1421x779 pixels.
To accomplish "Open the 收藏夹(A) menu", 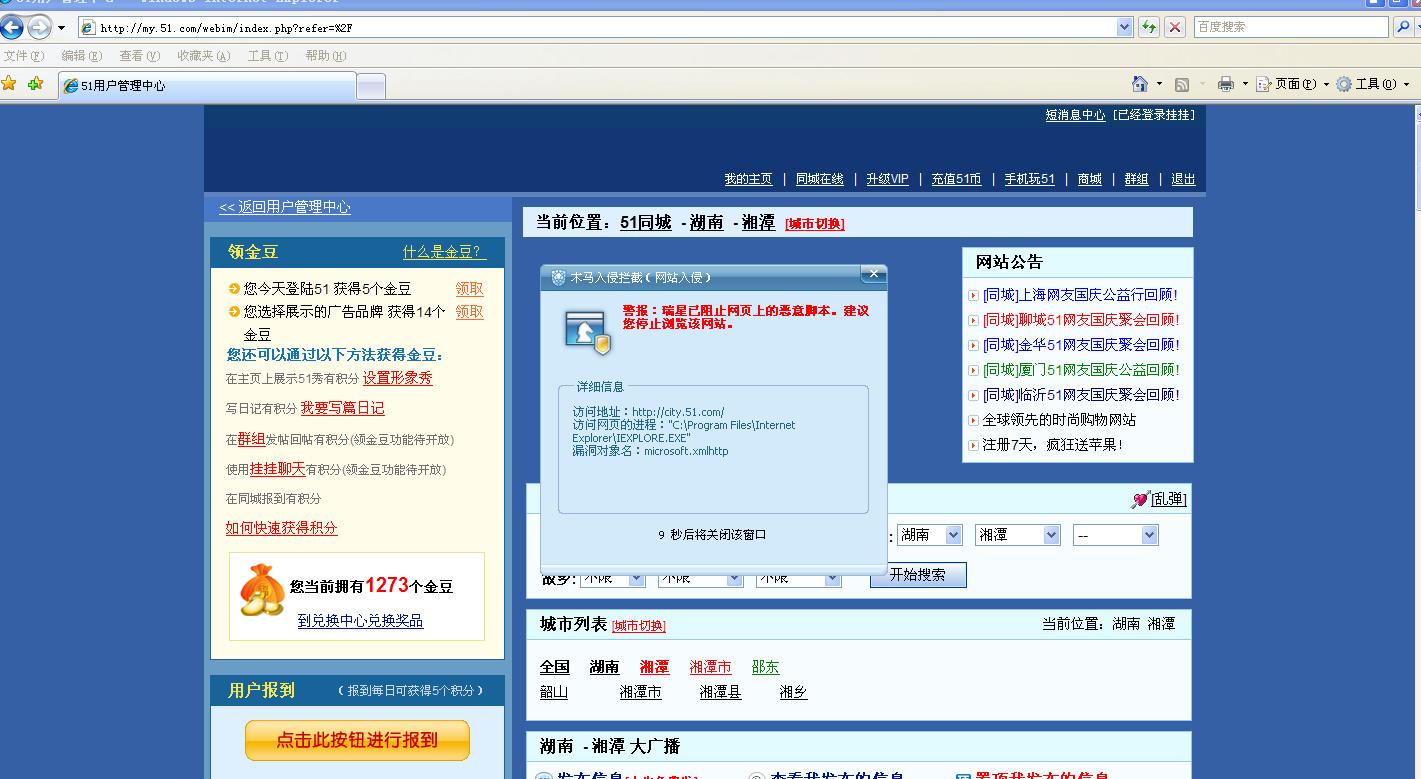I will click(x=204, y=56).
